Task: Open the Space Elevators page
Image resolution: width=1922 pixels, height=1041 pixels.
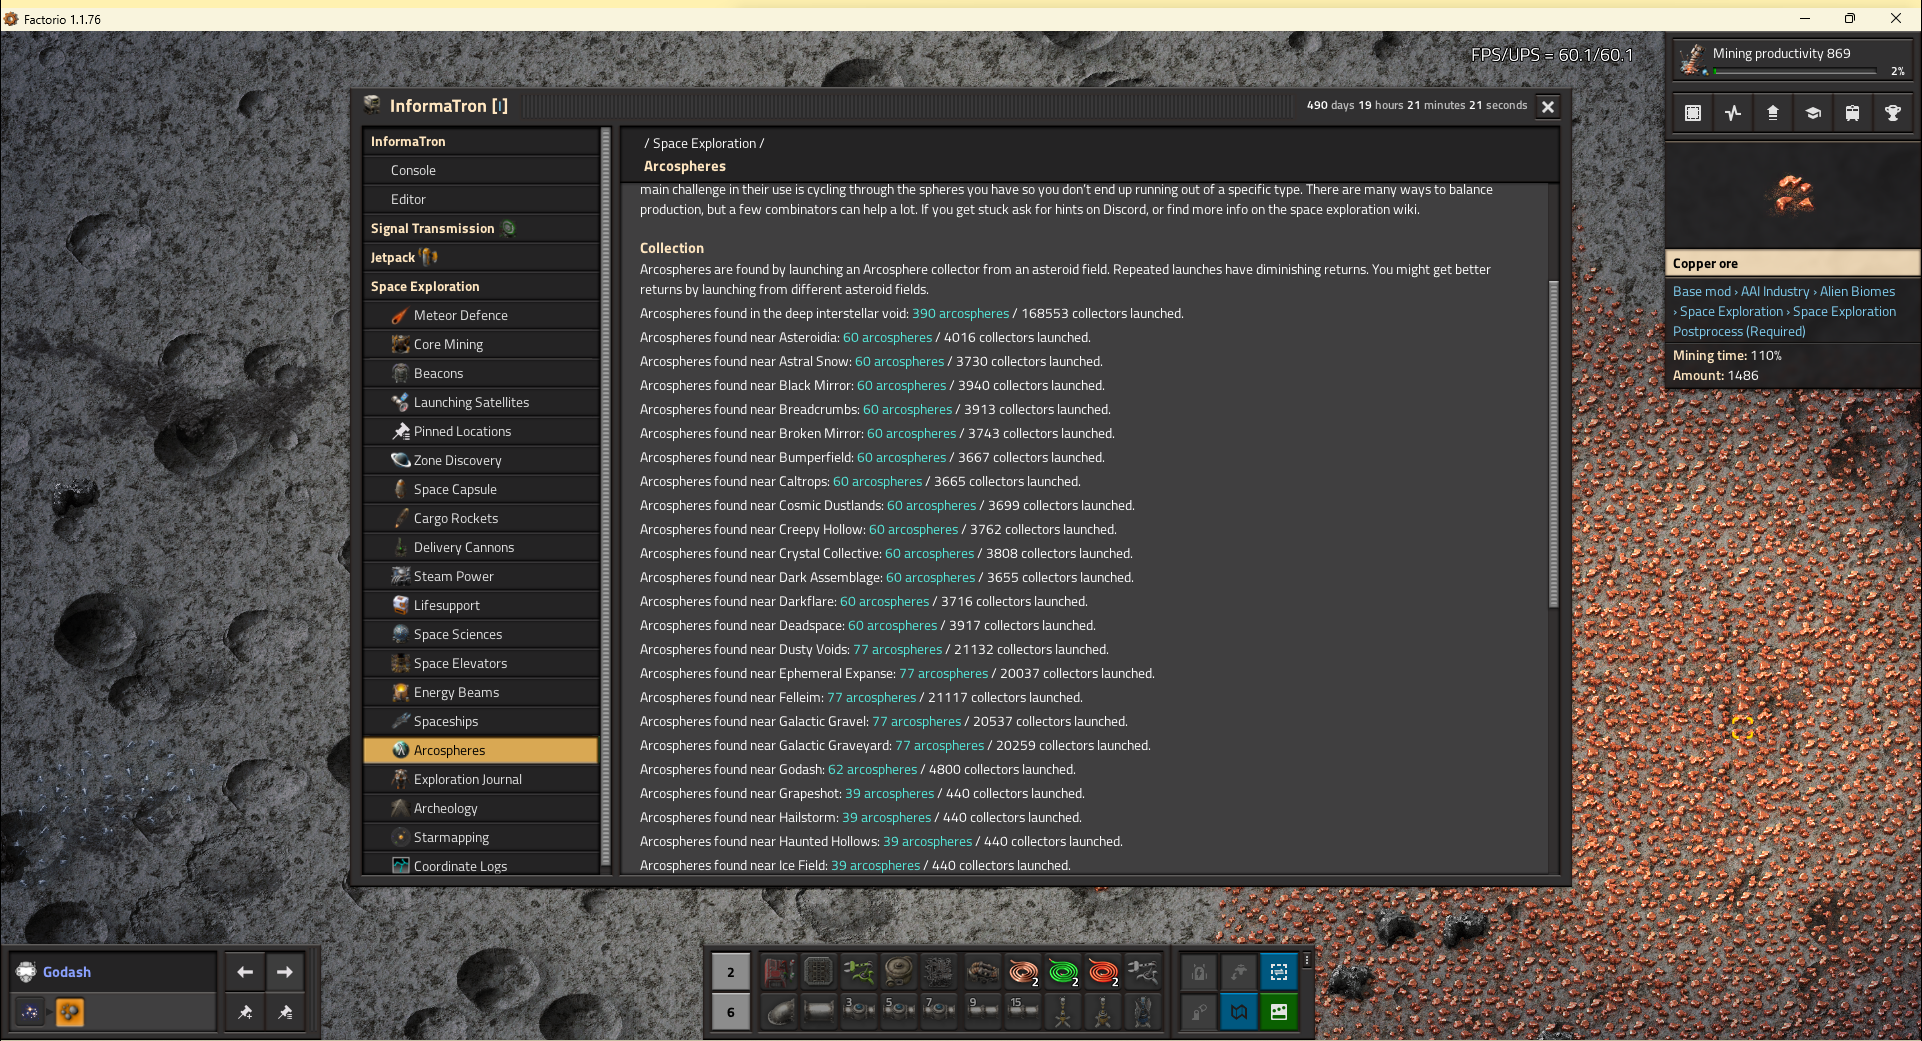Action: [x=481, y=663]
